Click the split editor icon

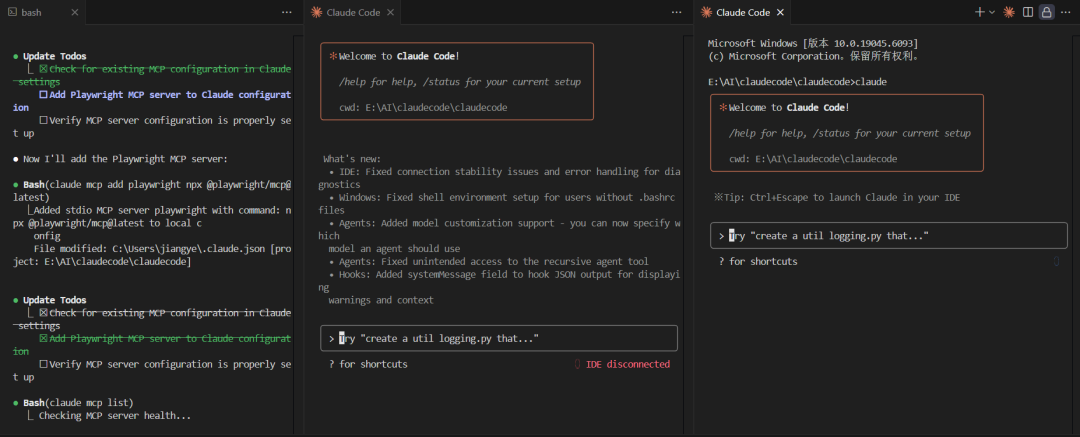tap(1028, 12)
